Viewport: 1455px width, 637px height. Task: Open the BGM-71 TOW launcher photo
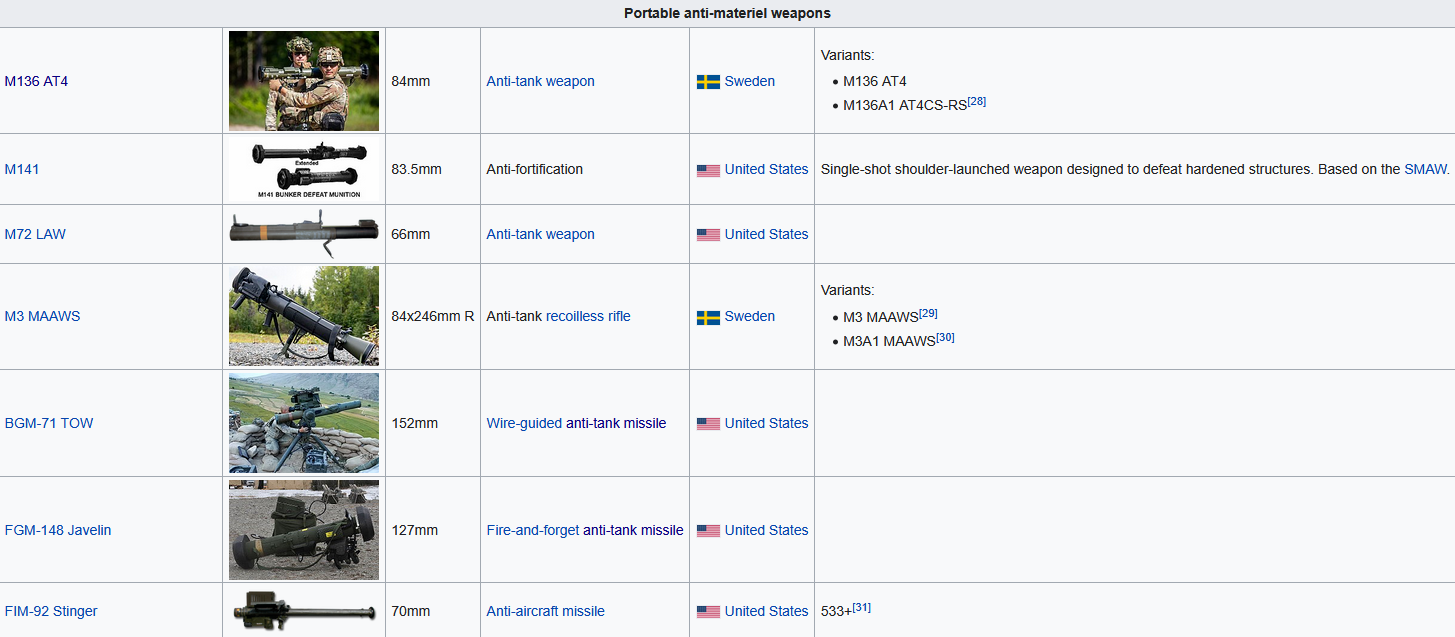(x=304, y=423)
